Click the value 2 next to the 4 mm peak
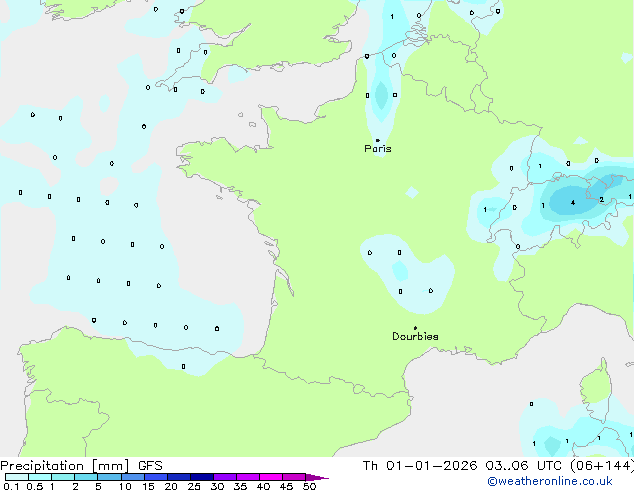 (602, 199)
